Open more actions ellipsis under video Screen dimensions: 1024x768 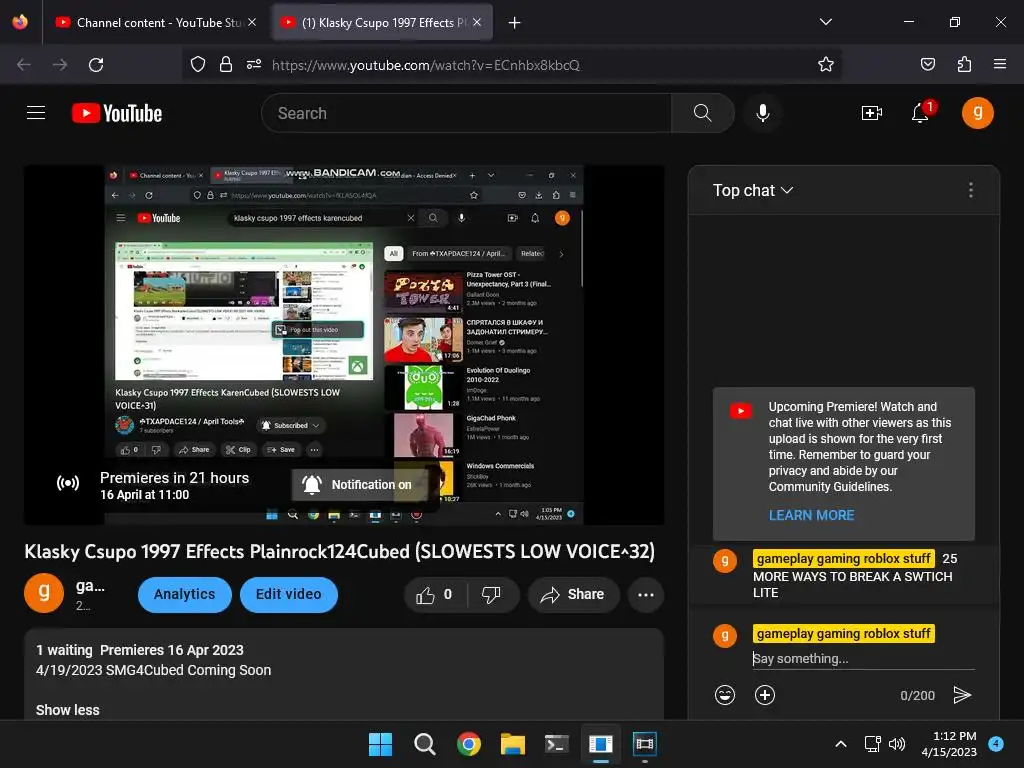[646, 594]
